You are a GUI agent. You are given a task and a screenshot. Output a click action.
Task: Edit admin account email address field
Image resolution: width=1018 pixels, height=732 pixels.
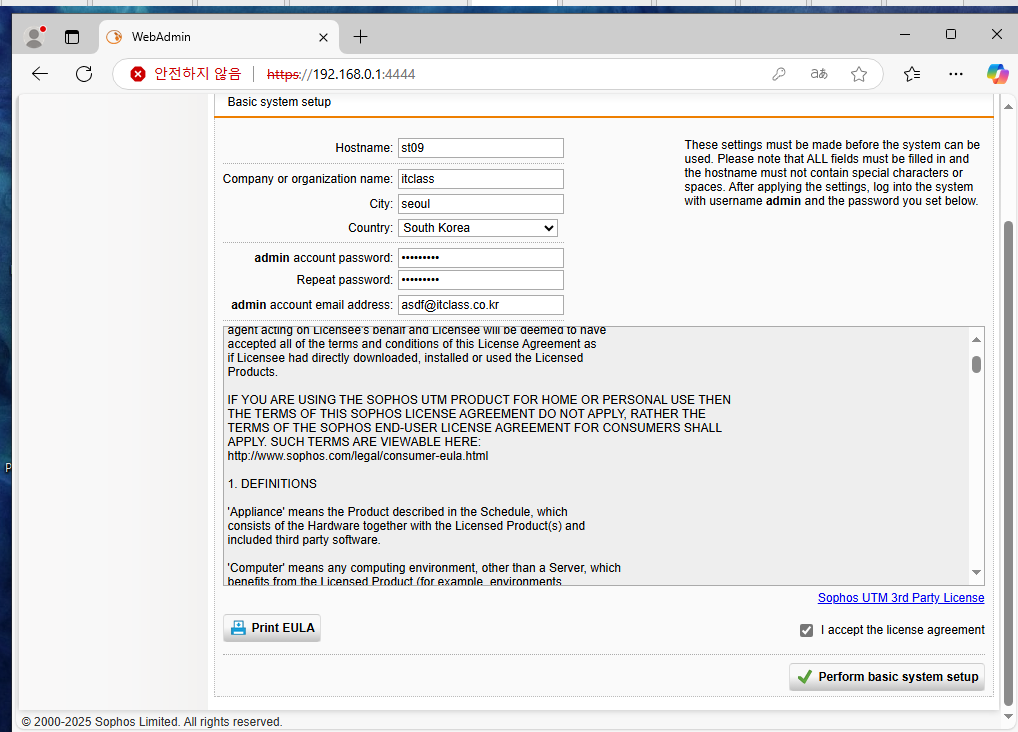point(480,305)
